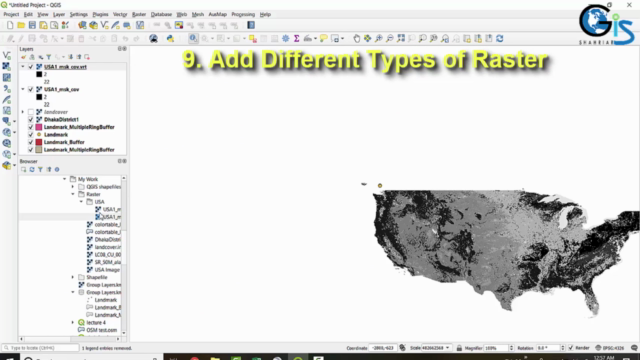Collapse the USA folder in Browser
640x360 pixels.
pos(81,202)
